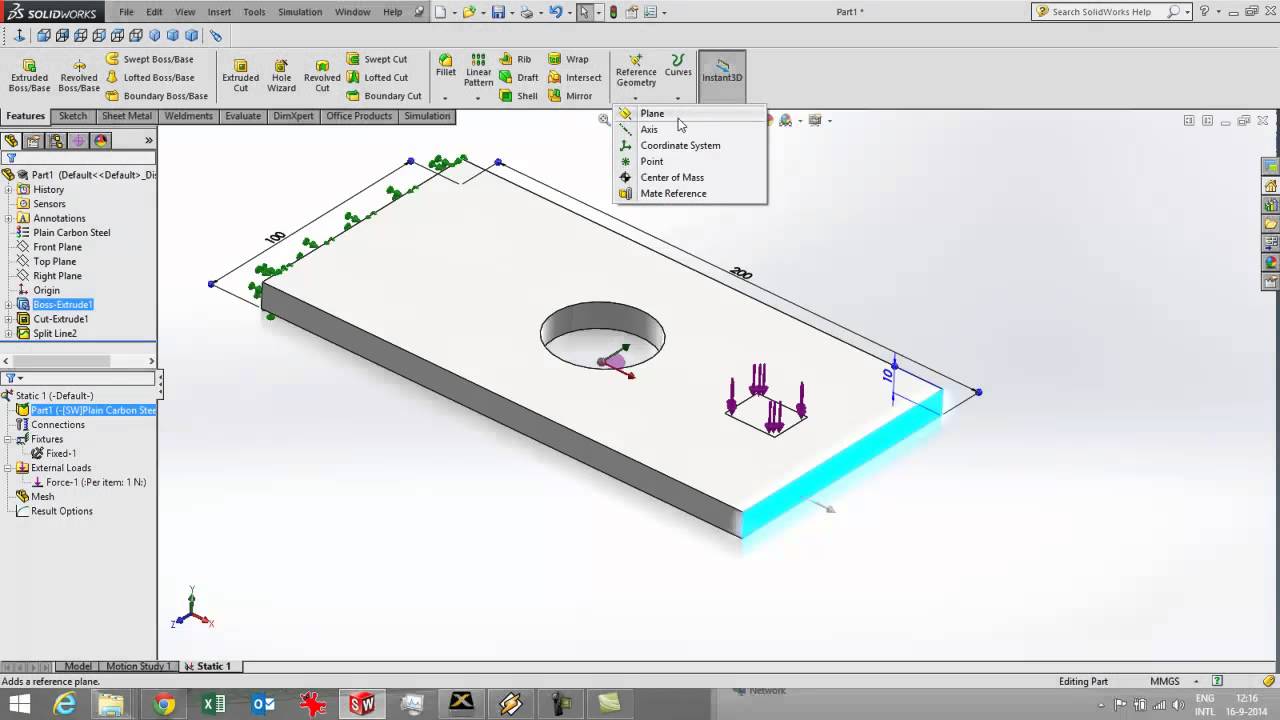Open the Linear Pattern dropdown arrow
Image resolution: width=1280 pixels, height=720 pixels.
coord(478,98)
